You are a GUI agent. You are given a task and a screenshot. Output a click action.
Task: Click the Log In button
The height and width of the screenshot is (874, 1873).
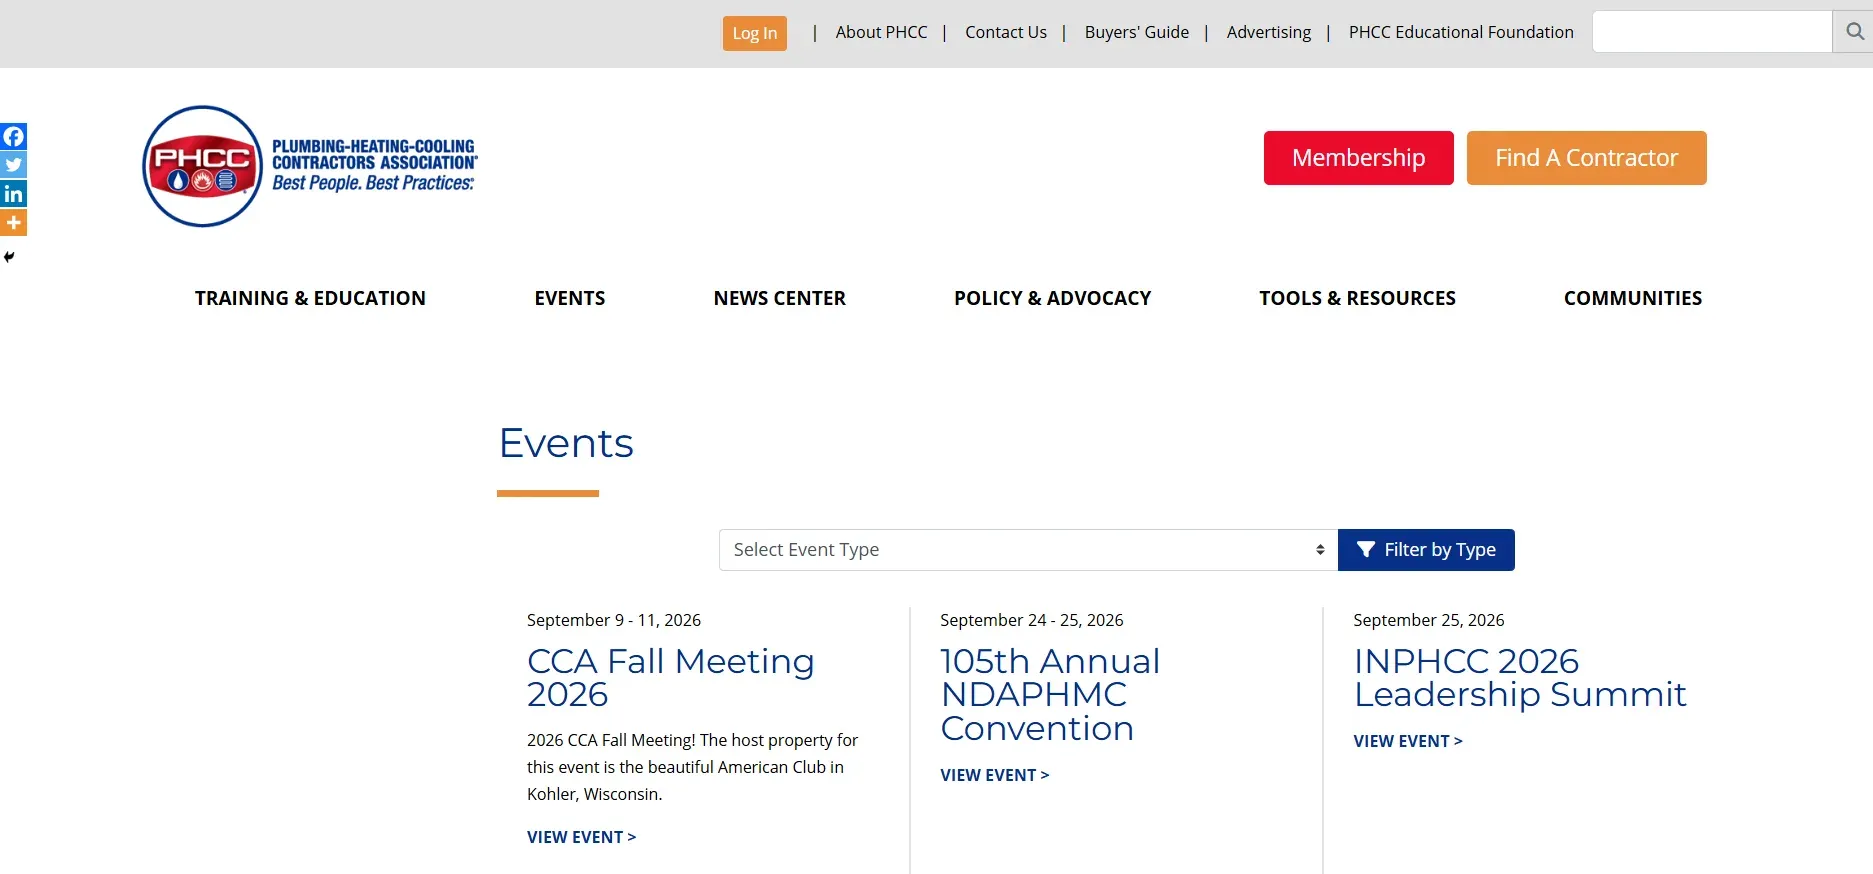coord(755,33)
